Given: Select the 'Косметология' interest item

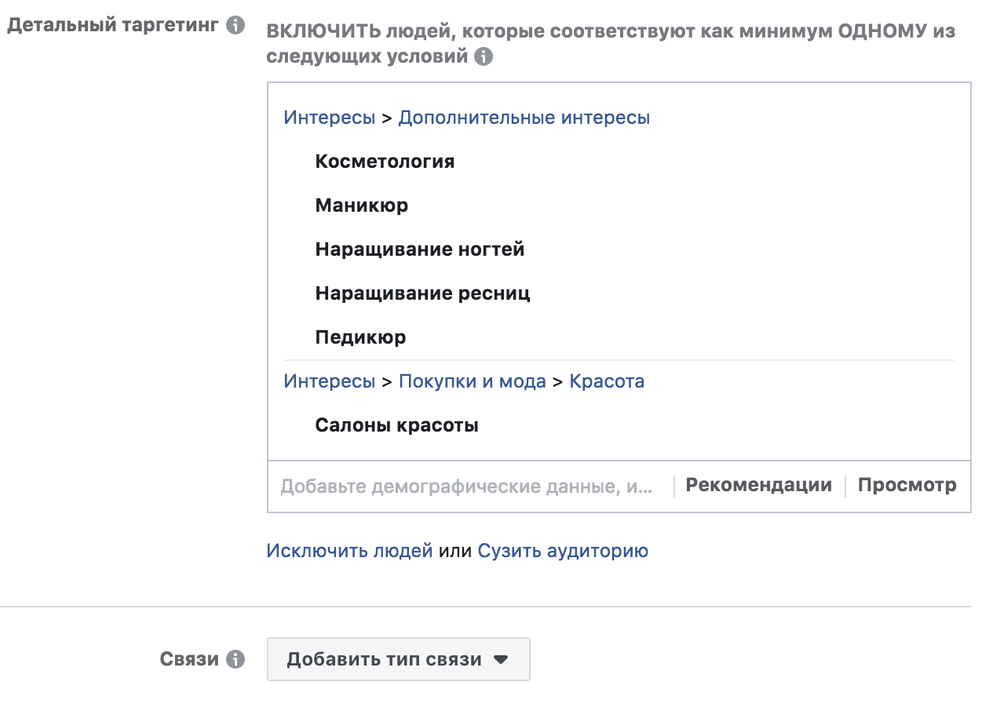Looking at the screenshot, I should (384, 161).
